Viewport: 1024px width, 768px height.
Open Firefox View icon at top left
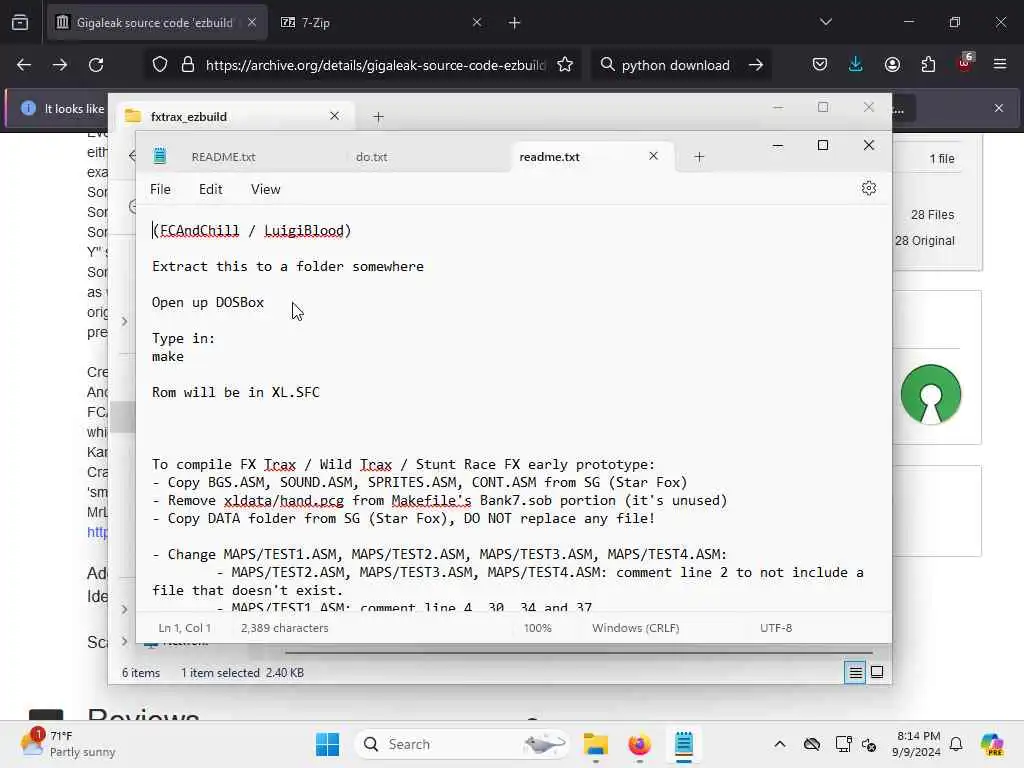tap(20, 23)
